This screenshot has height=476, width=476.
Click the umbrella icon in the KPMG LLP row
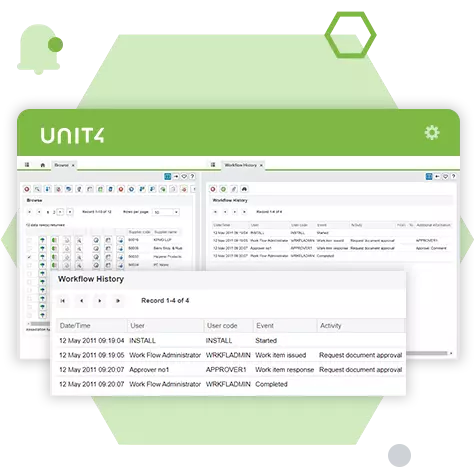tap(42, 240)
